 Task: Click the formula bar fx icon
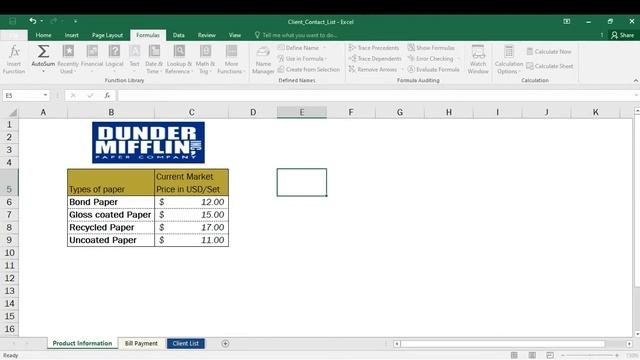(x=107, y=96)
